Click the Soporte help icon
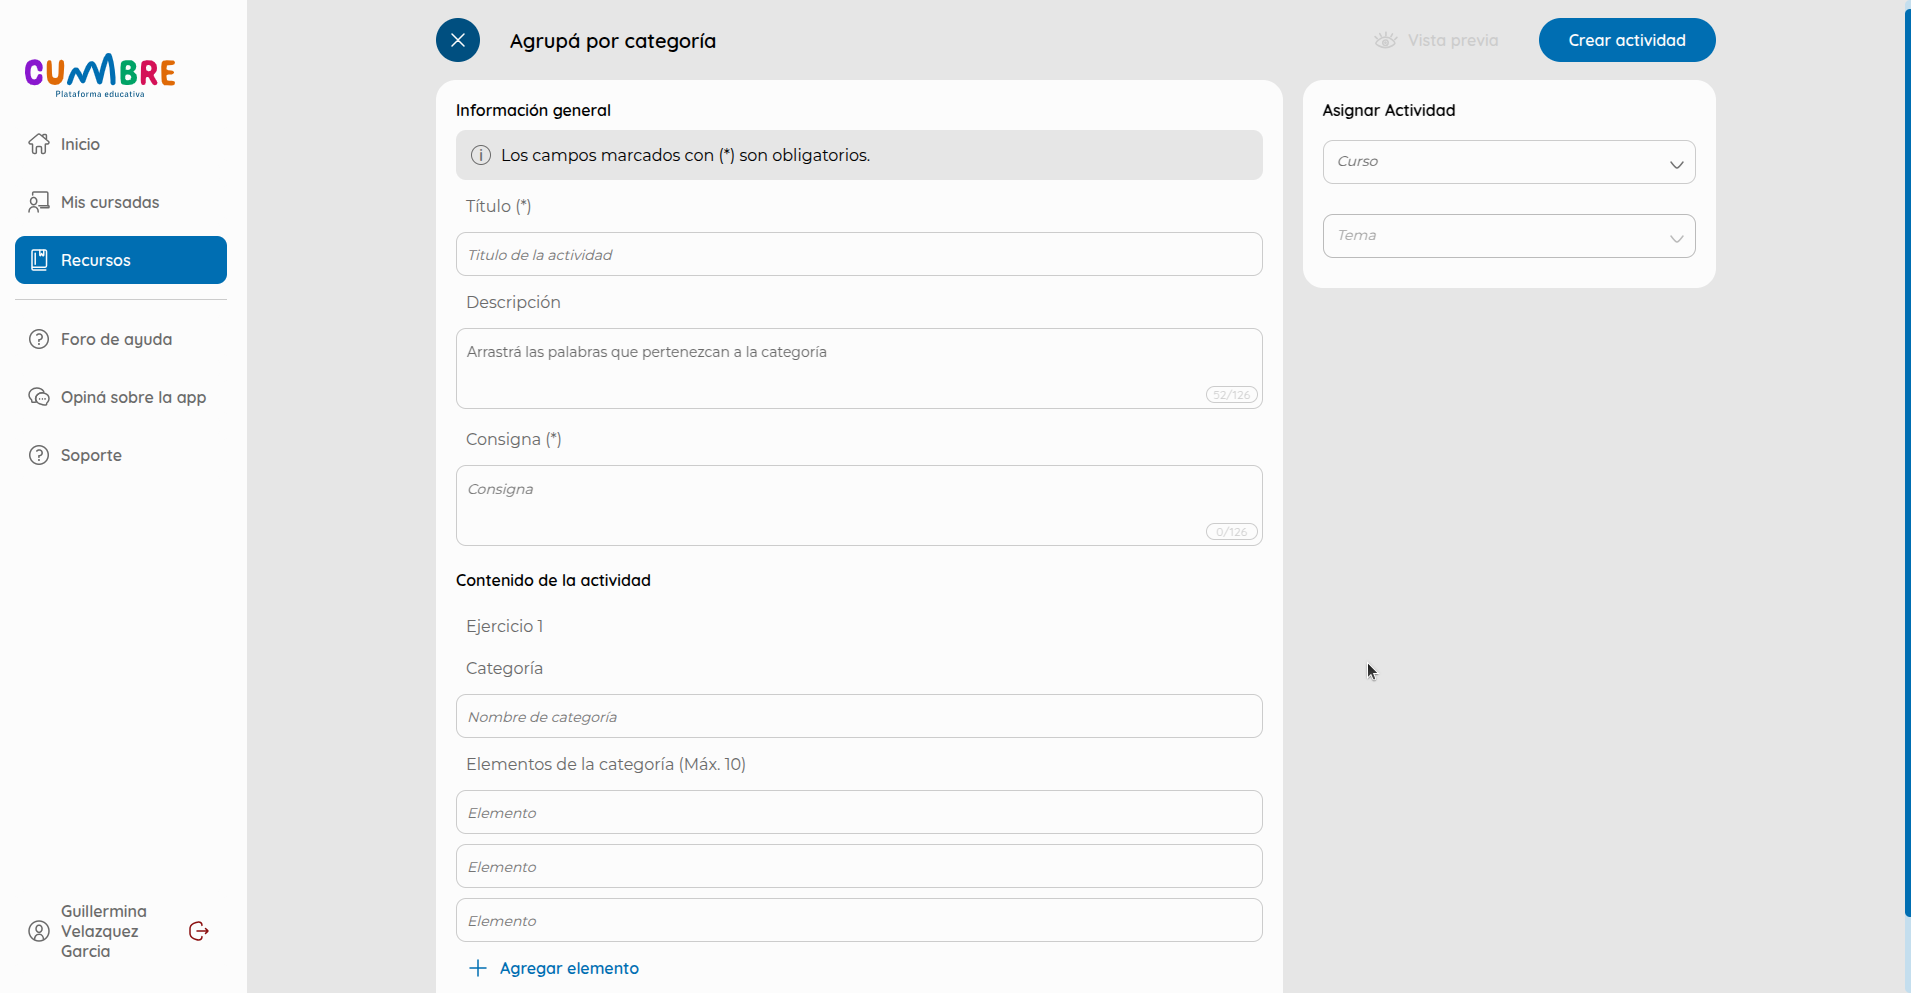1911x993 pixels. point(39,455)
